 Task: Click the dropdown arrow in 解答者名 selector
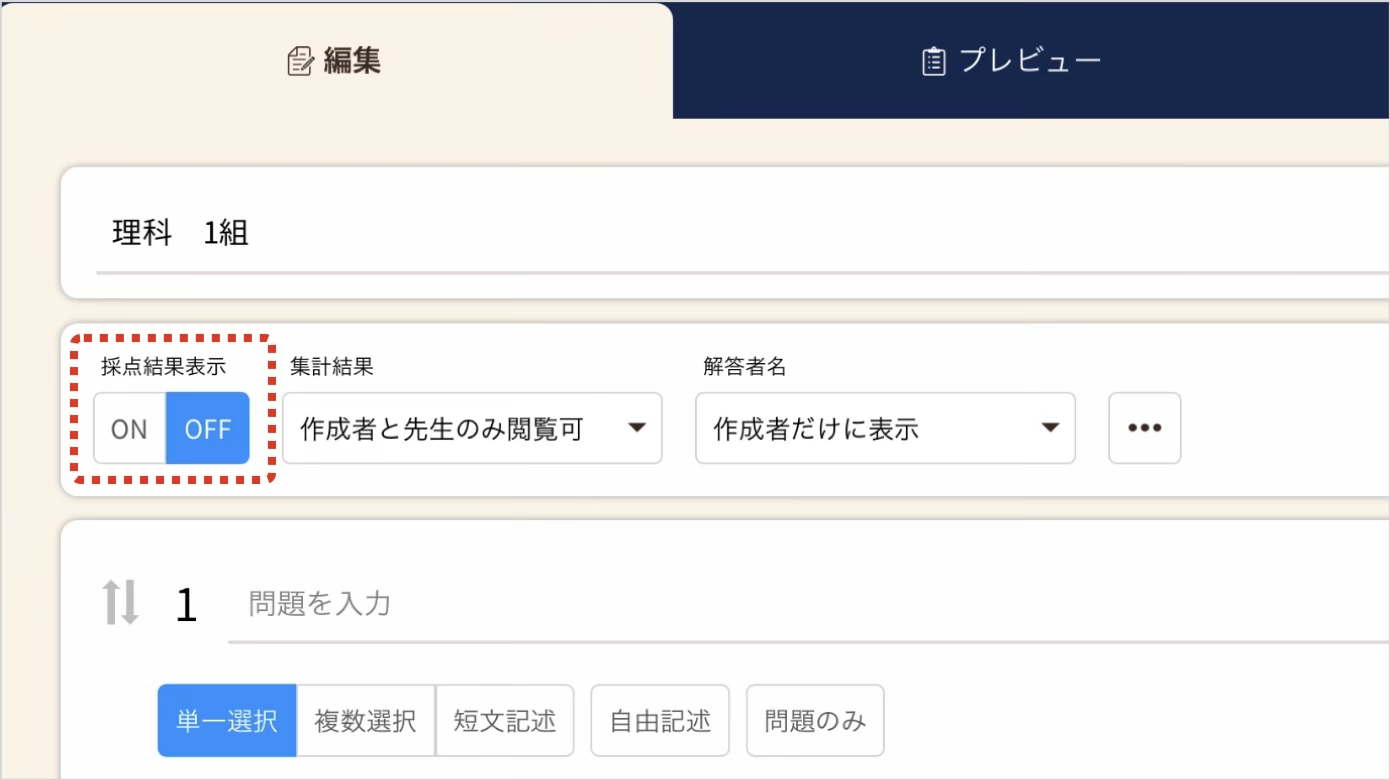(1049, 428)
